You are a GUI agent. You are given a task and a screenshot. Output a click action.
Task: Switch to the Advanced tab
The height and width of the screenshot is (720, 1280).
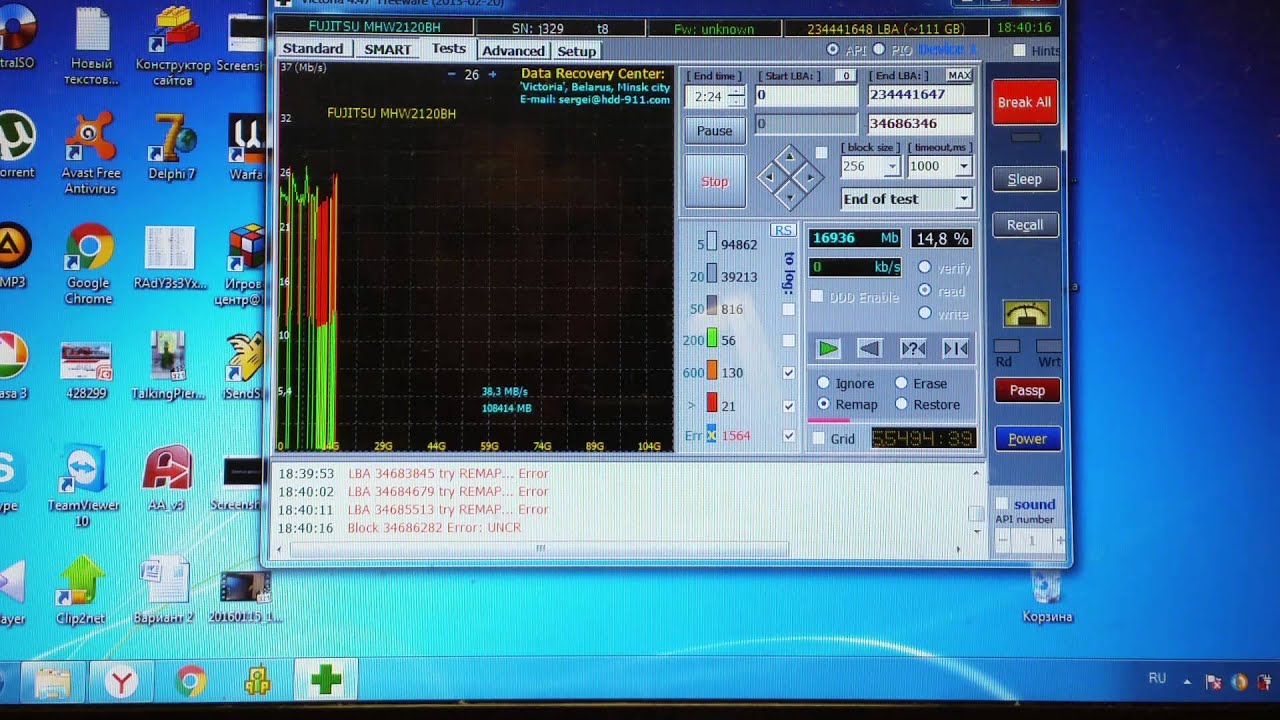513,50
